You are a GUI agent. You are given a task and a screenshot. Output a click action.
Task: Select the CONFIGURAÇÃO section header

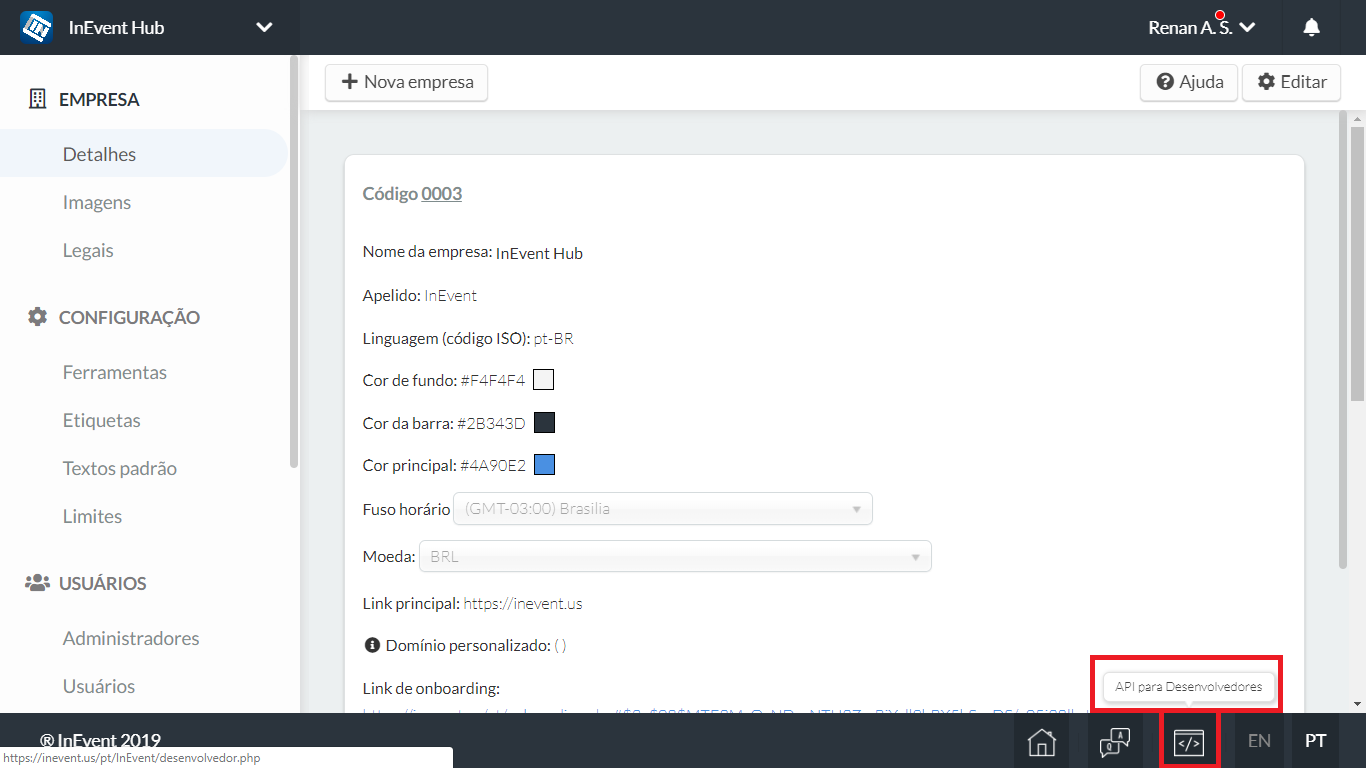click(x=129, y=317)
